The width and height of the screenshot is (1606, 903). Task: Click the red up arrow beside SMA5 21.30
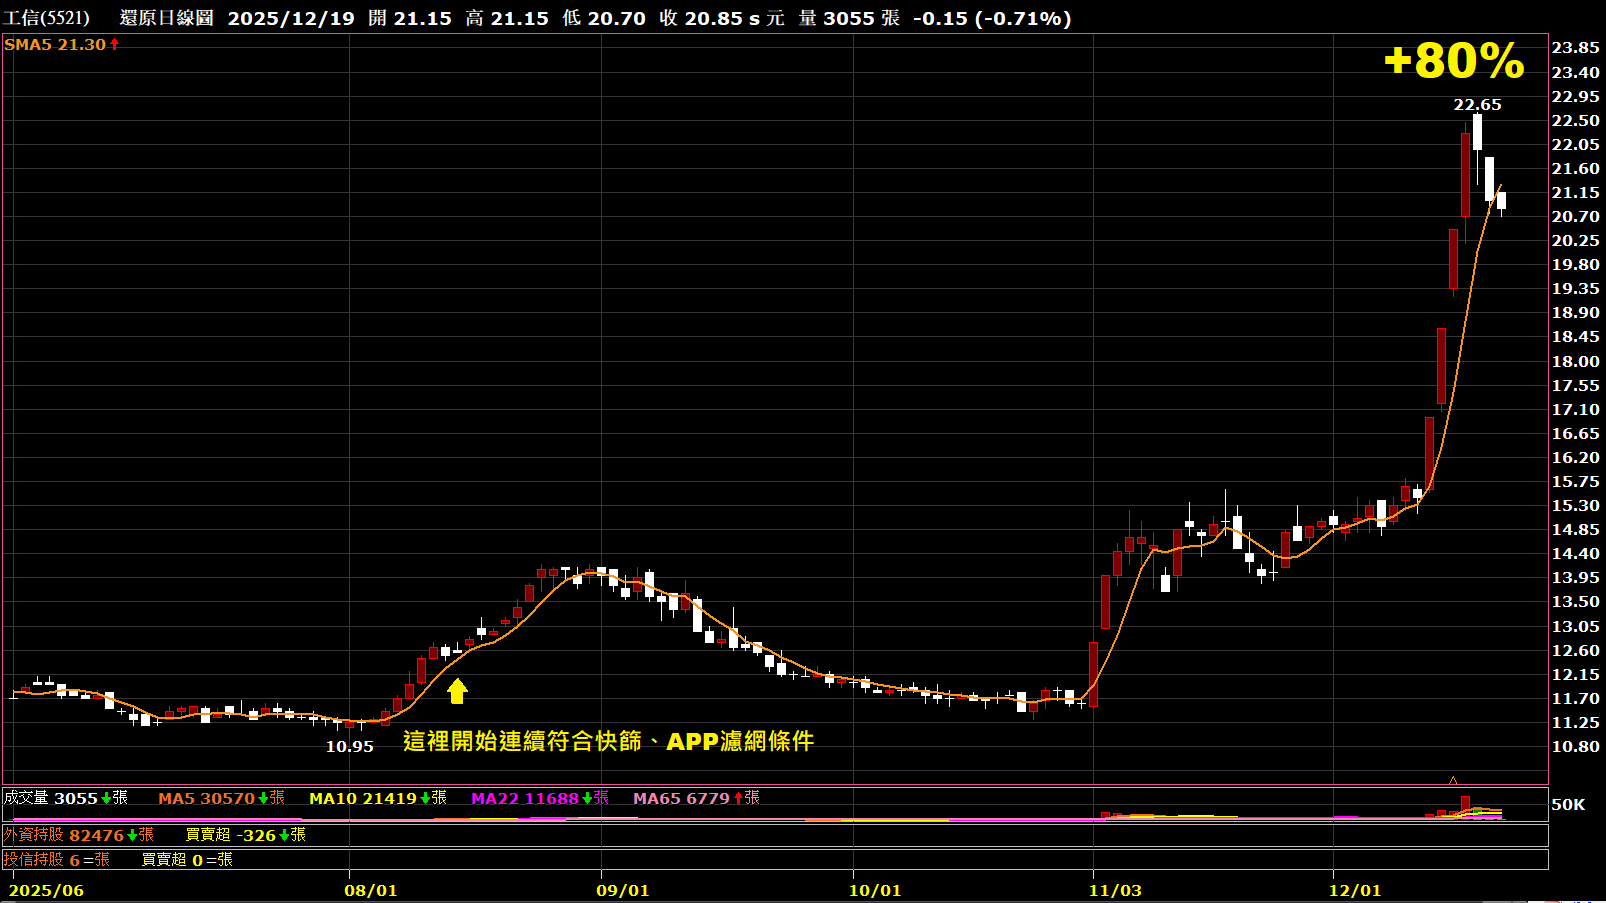pos(114,44)
